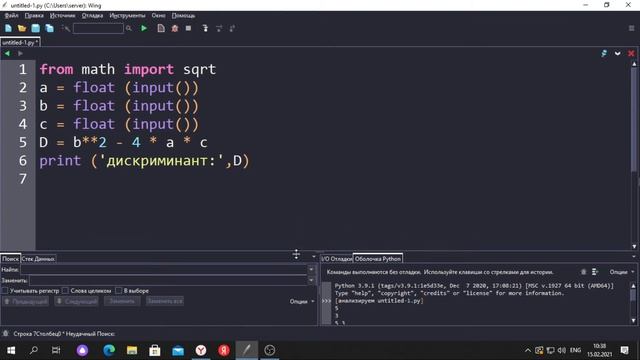640x360 pixels.
Task: Click the 'Предыдущий' search button
Action: click(x=26, y=301)
